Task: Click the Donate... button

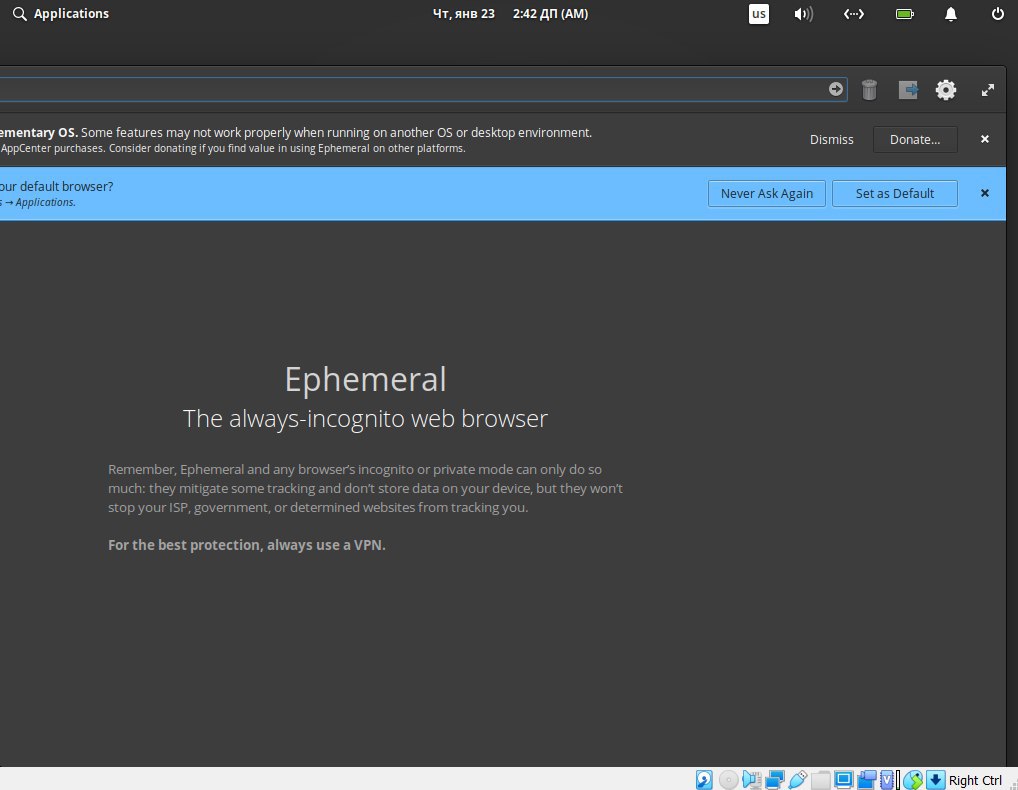Action: pyautogui.click(x=915, y=140)
